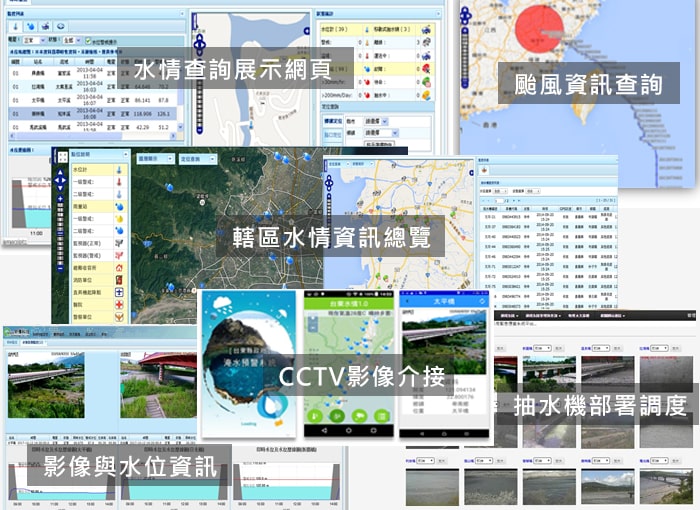The width and height of the screenshot is (700, 510).
Task: Click the 水位計 blue thermometer legend icon
Action: pyautogui.click(x=119, y=170)
